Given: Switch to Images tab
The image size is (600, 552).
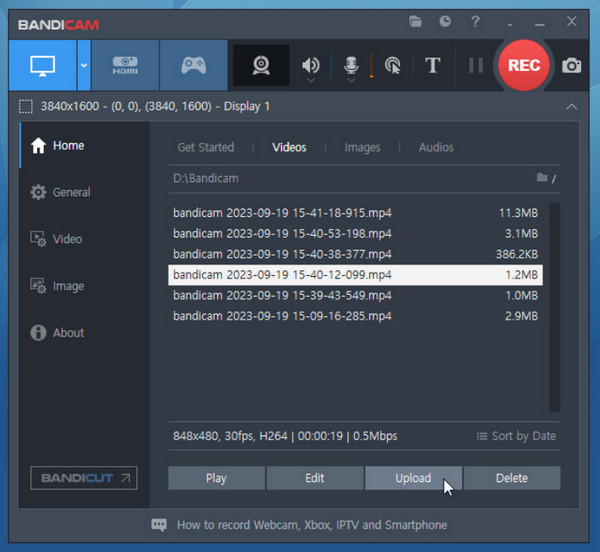Looking at the screenshot, I should [362, 147].
